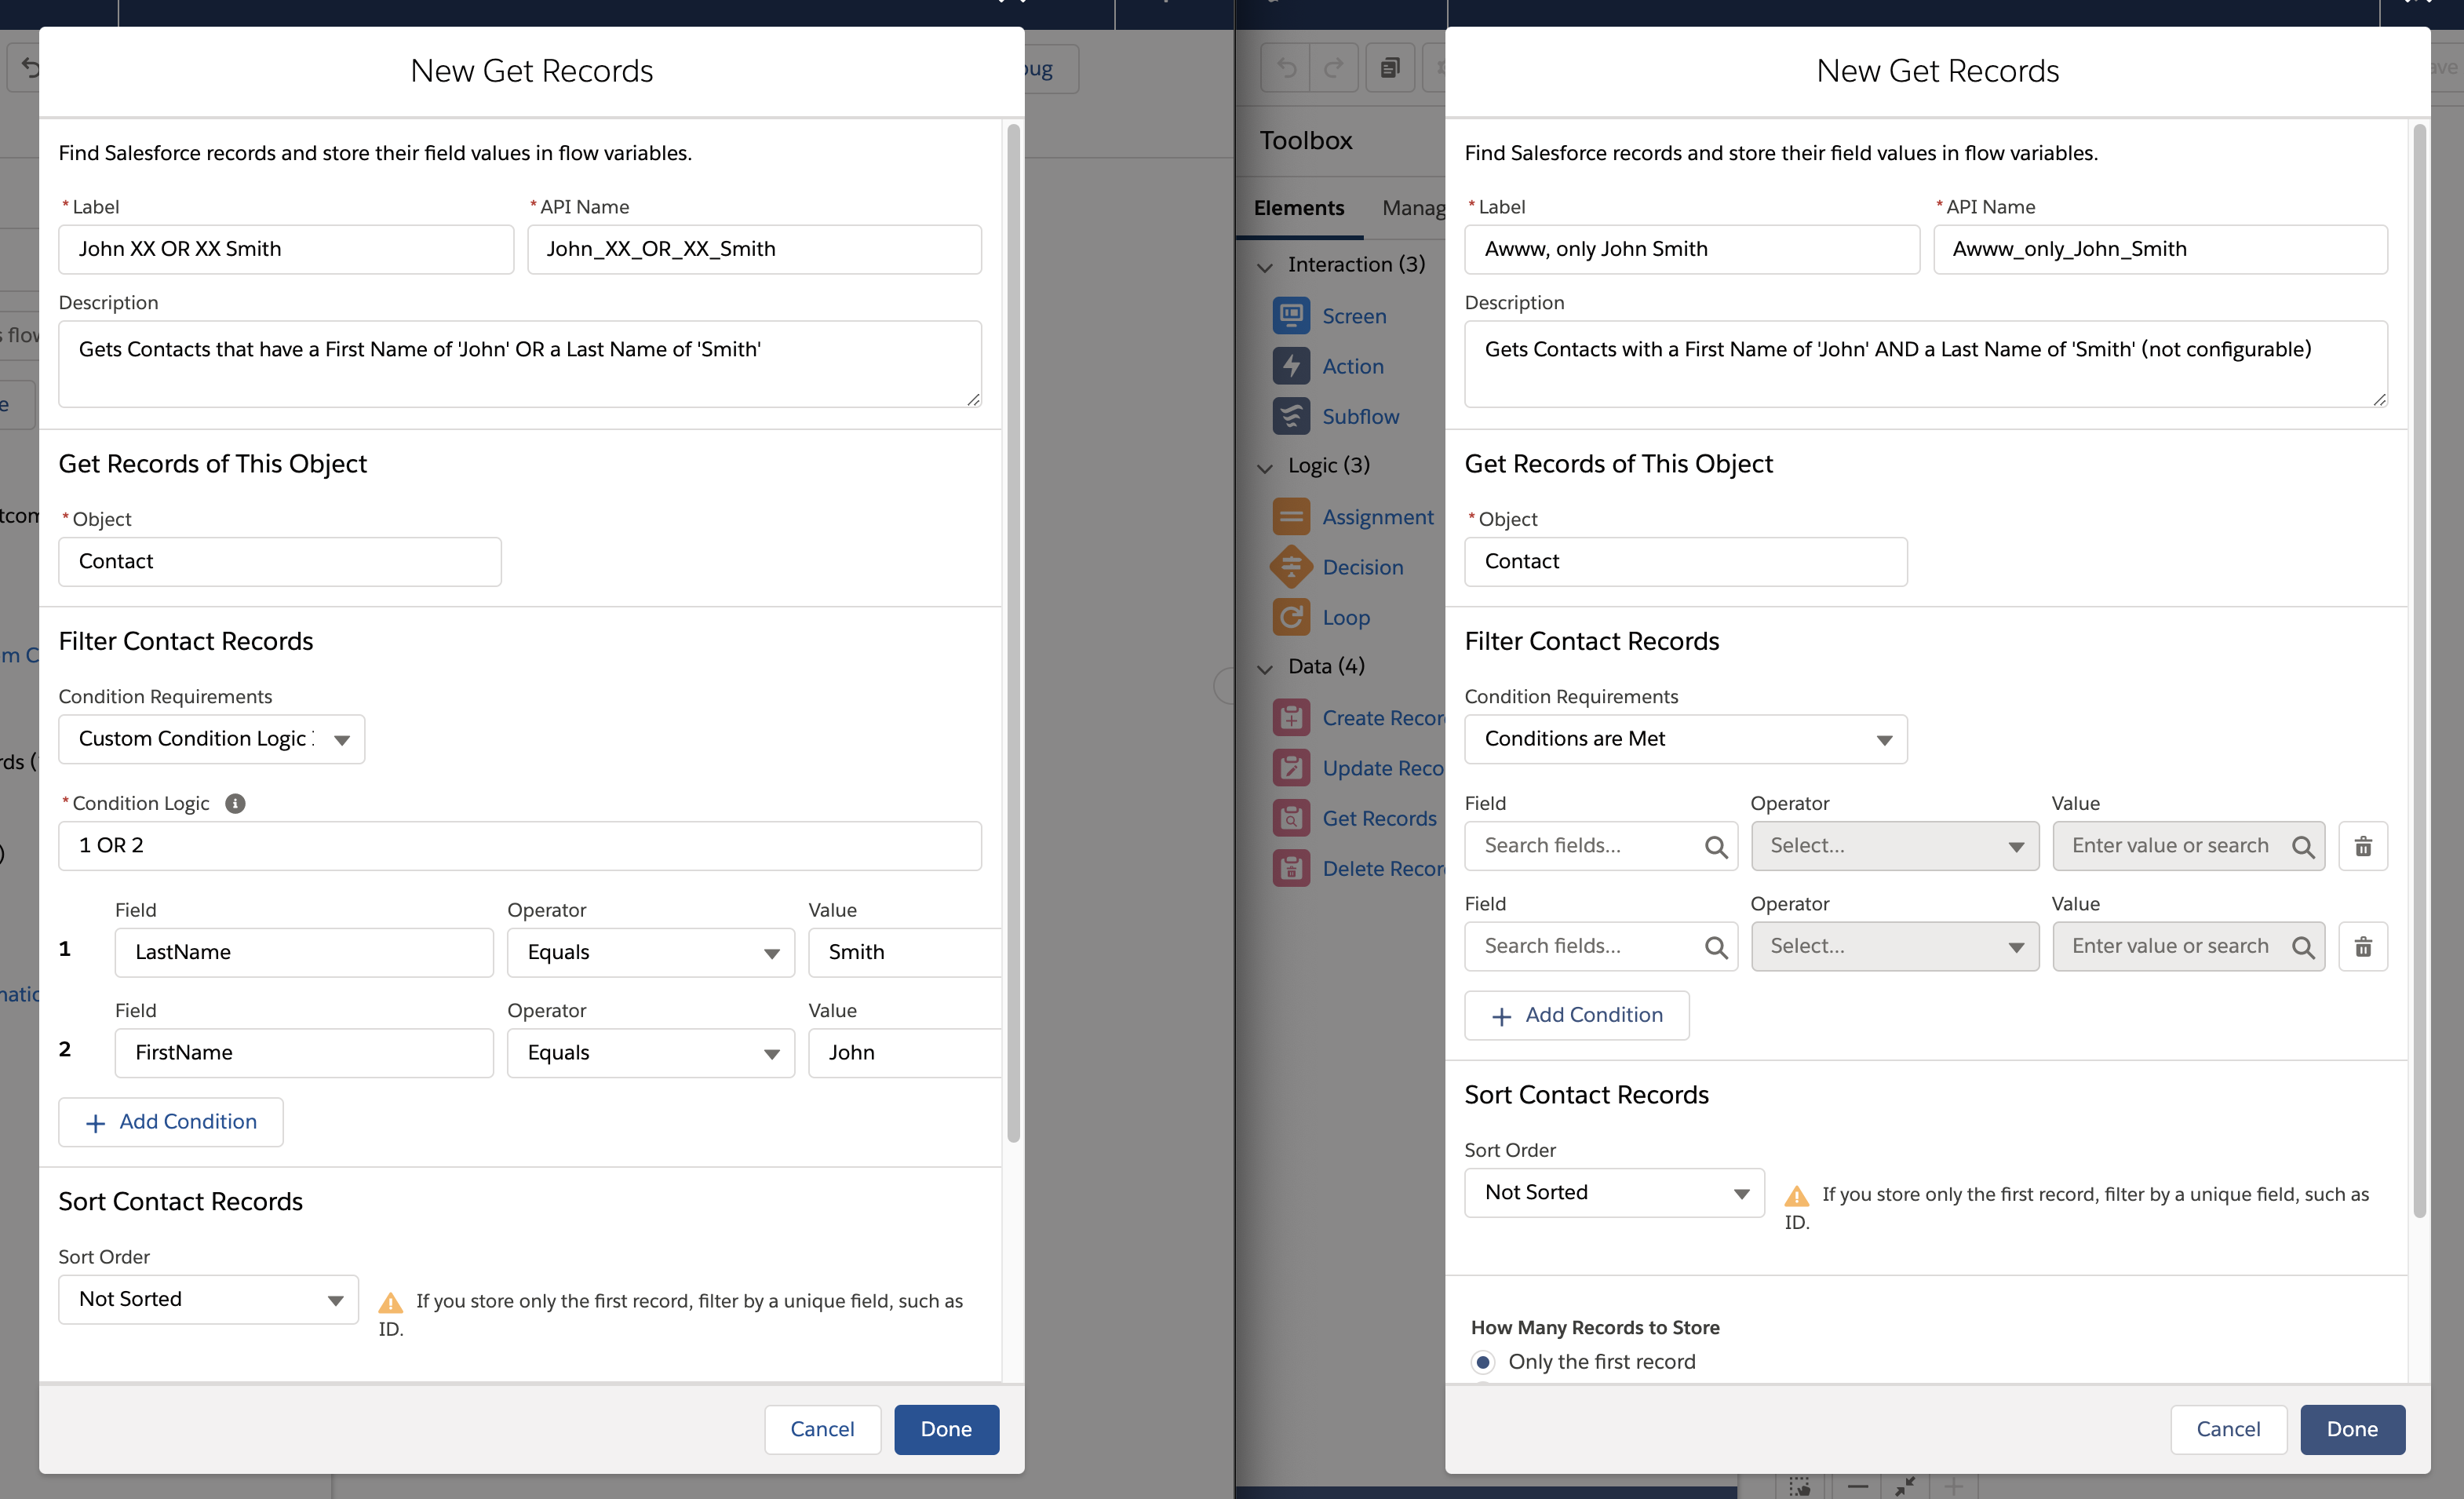The height and width of the screenshot is (1499, 2464).
Task: Click the 'How Many Records to Store' heading
Action: 1595,1327
